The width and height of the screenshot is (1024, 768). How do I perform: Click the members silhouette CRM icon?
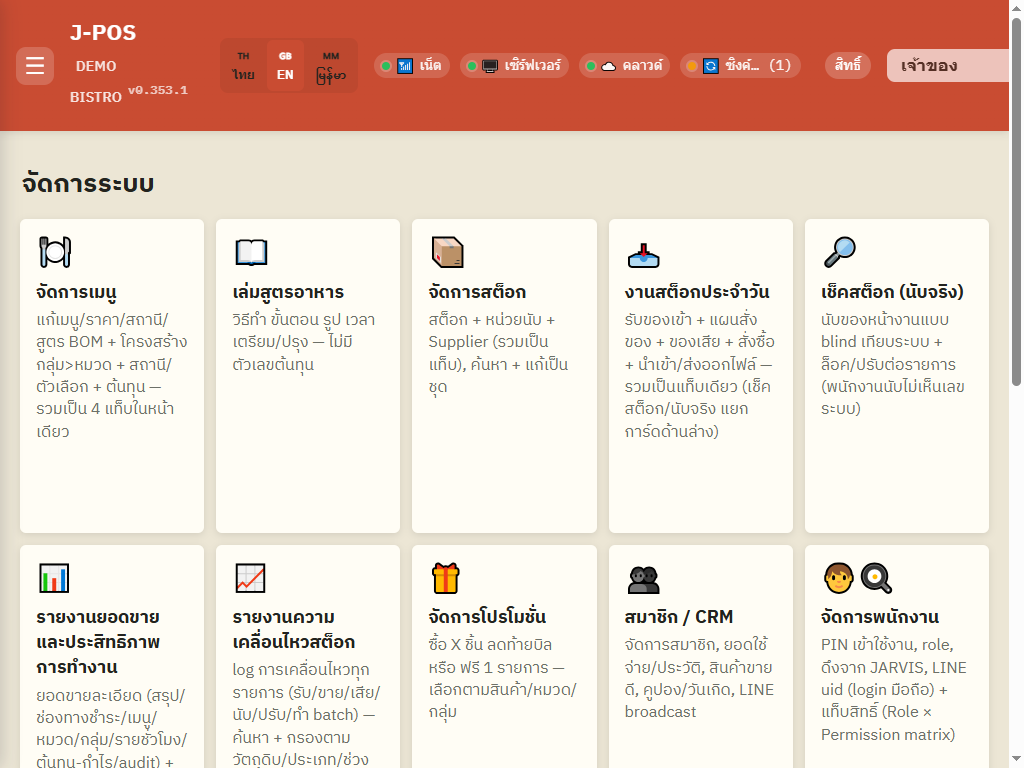coord(643,579)
